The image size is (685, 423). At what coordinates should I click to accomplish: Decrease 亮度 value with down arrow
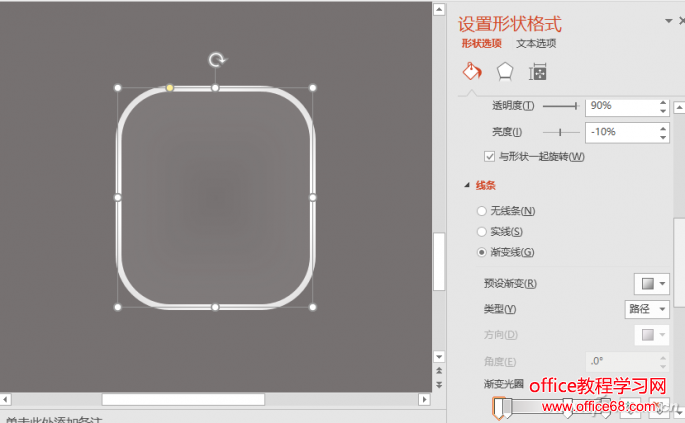point(663,137)
